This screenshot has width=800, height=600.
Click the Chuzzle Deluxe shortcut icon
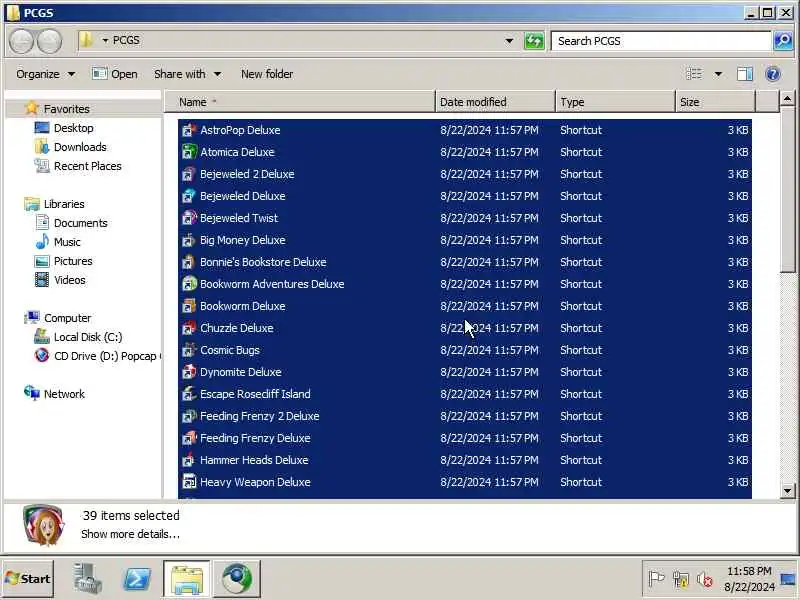click(189, 328)
